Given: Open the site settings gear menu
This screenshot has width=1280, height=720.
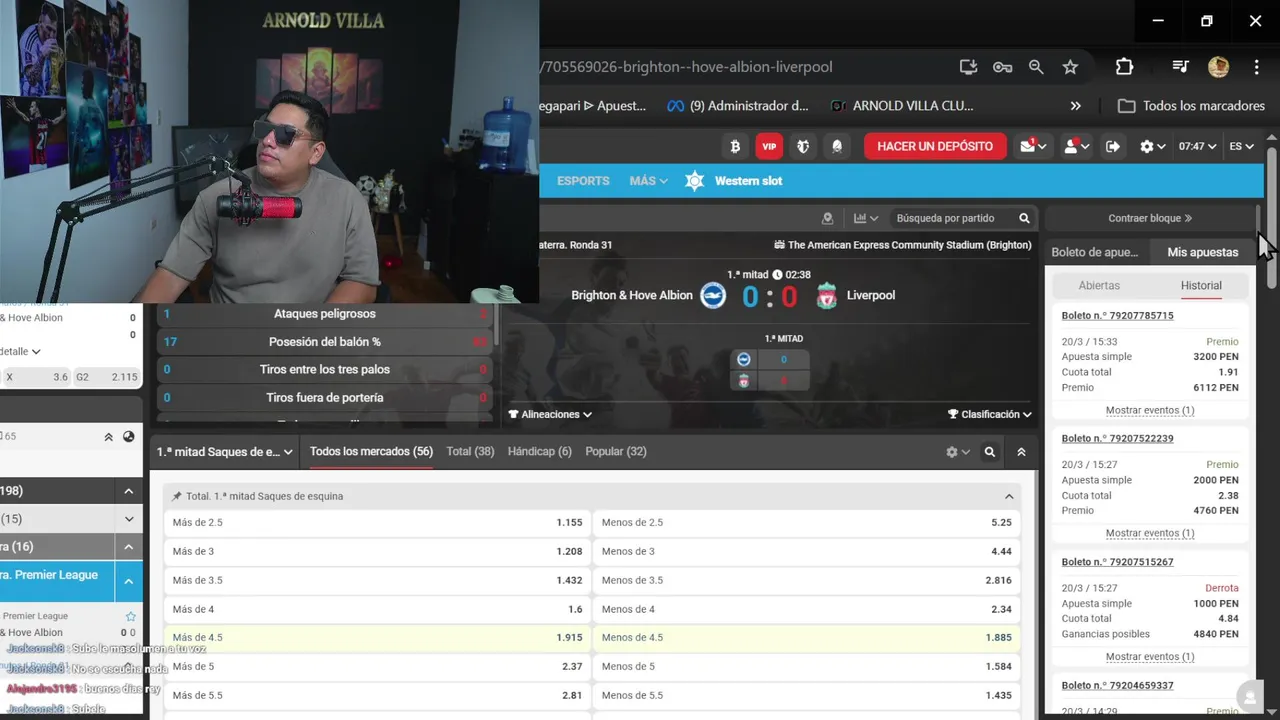Looking at the screenshot, I should coord(1153,146).
